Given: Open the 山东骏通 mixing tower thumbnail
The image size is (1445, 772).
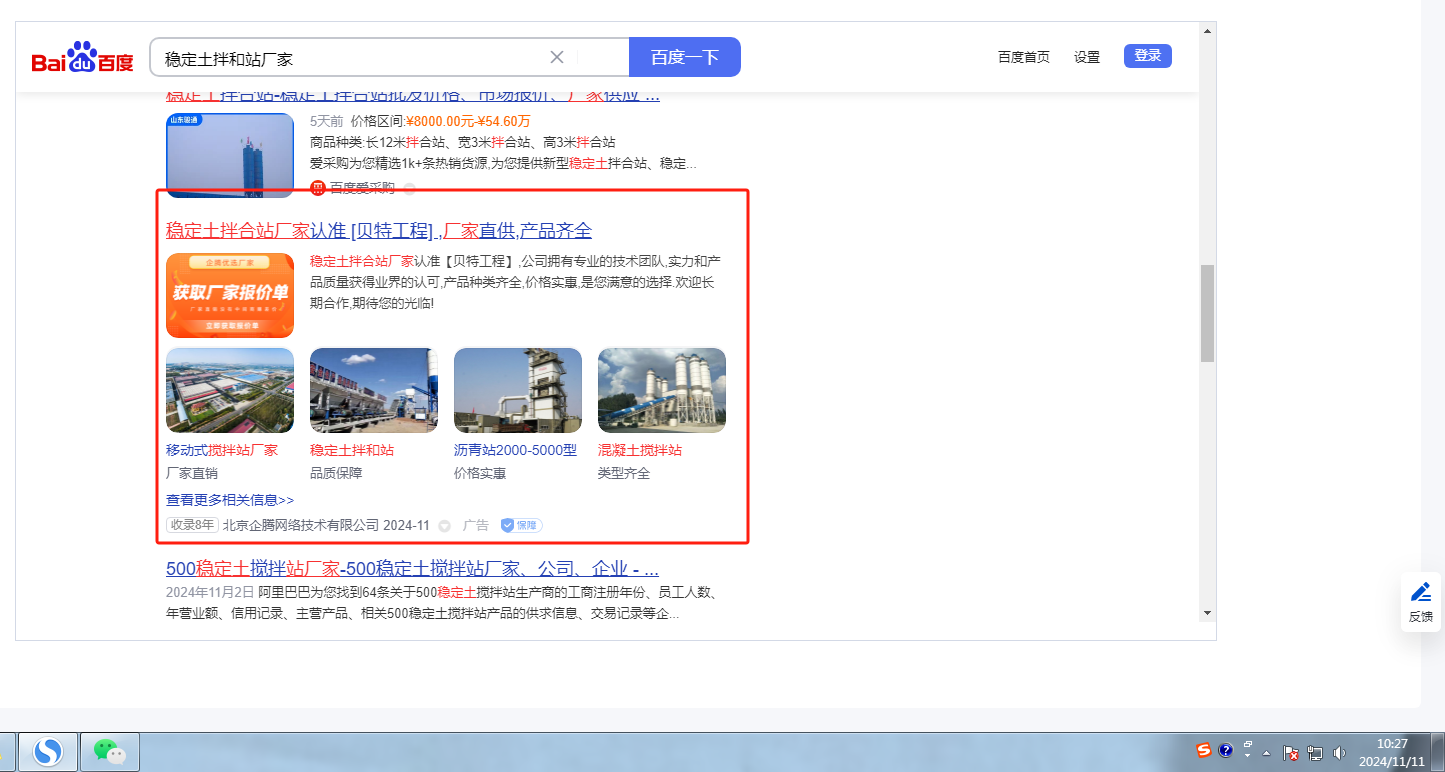Looking at the screenshot, I should pos(230,155).
